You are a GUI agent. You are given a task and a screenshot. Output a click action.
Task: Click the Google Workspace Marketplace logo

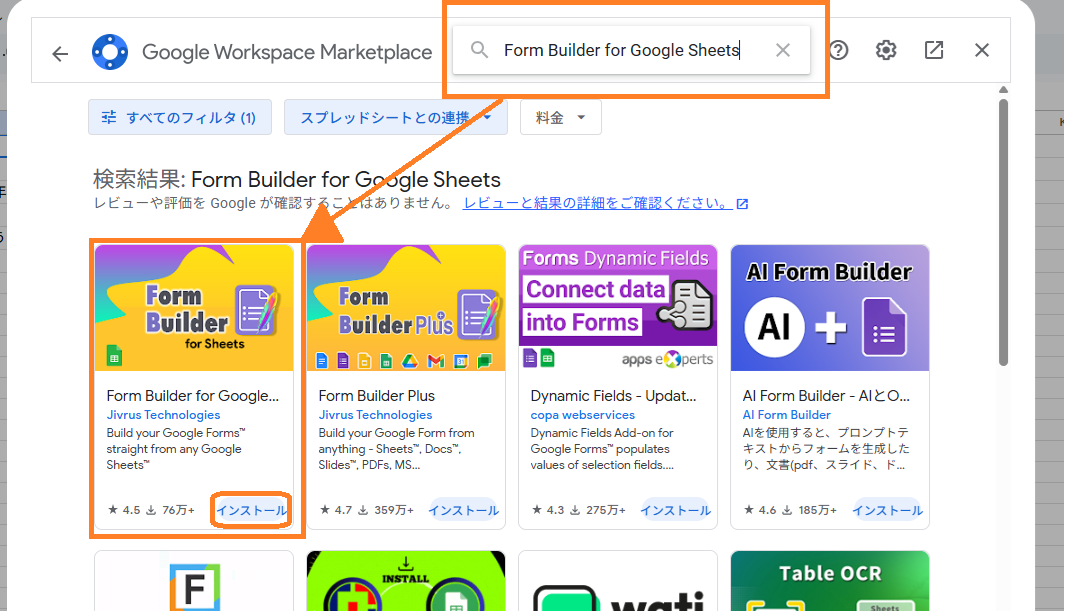coord(110,52)
